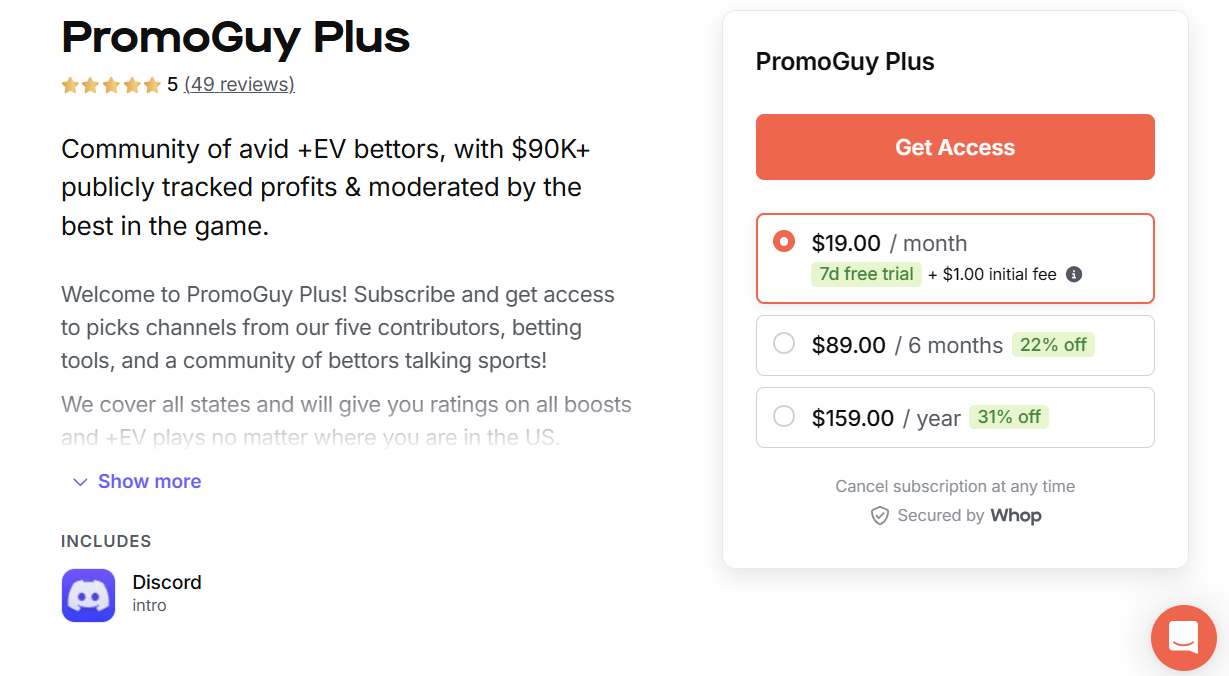The height and width of the screenshot is (676, 1229).
Task: Click the info icon beside the initial fee
Action: tap(1075, 273)
